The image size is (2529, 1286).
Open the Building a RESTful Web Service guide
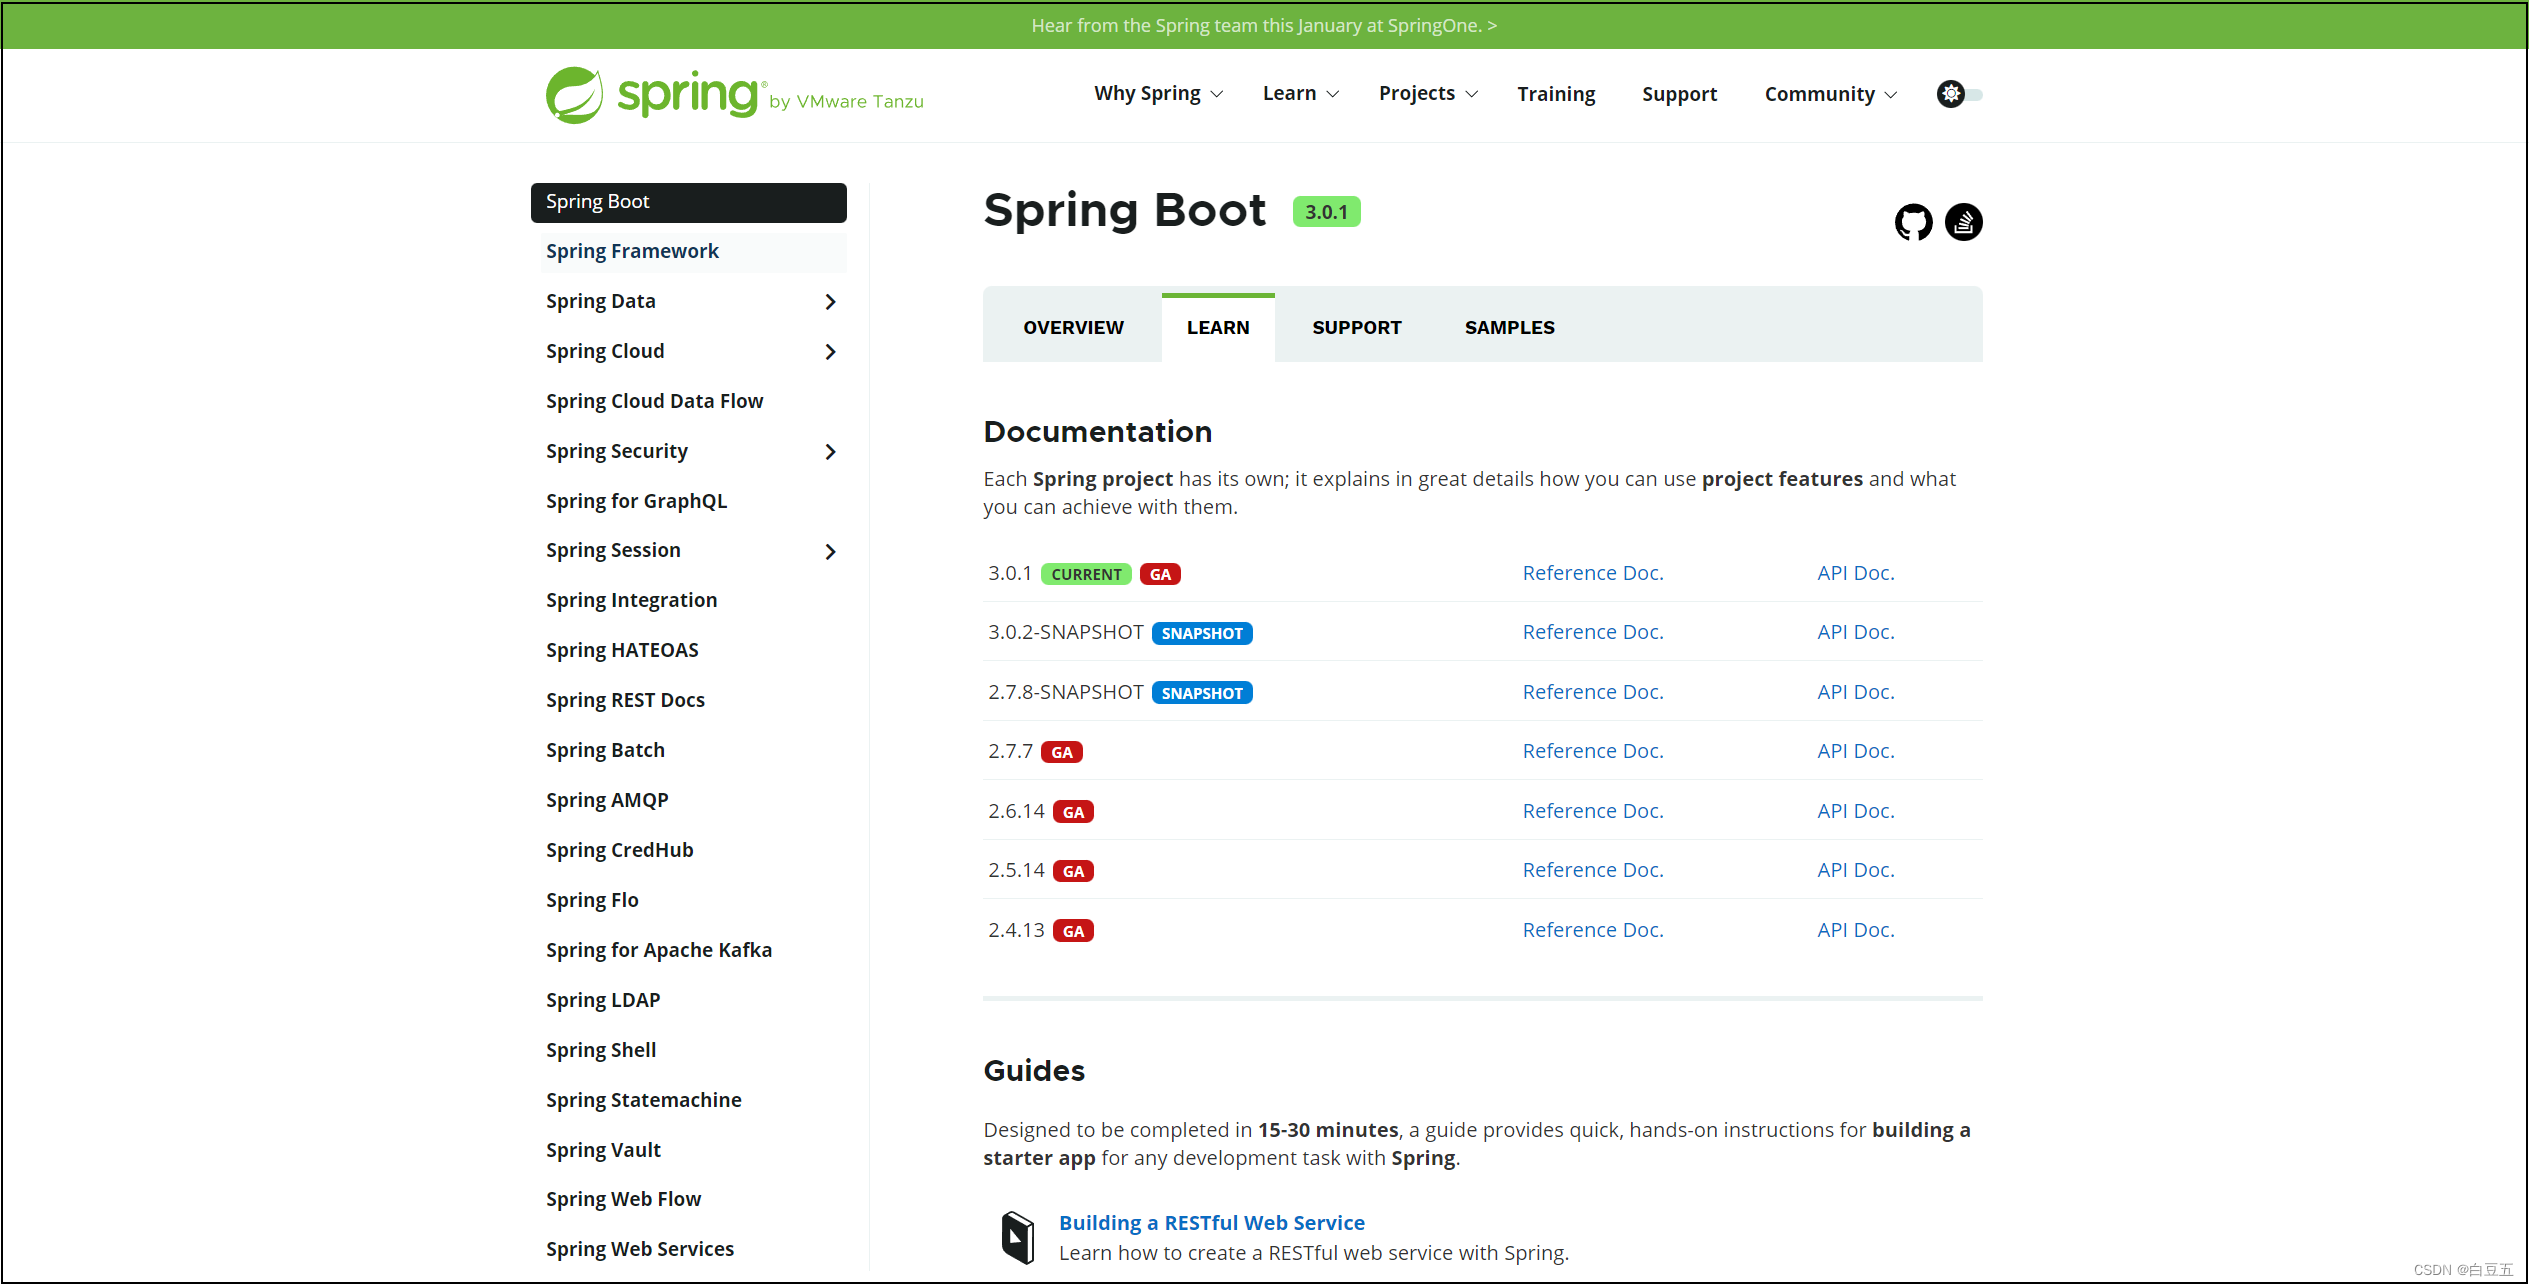coord(1212,1222)
